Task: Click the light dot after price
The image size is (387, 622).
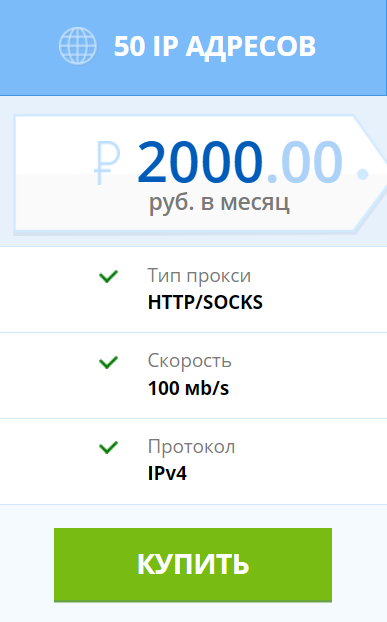Action: point(362,174)
